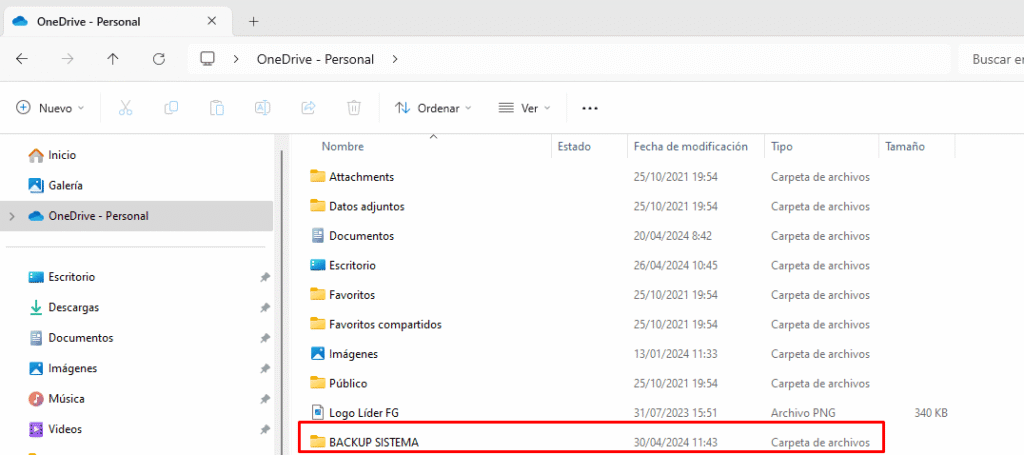The height and width of the screenshot is (455, 1024).
Task: Select the BACKUP SISTEMA folder
Action: (x=373, y=442)
